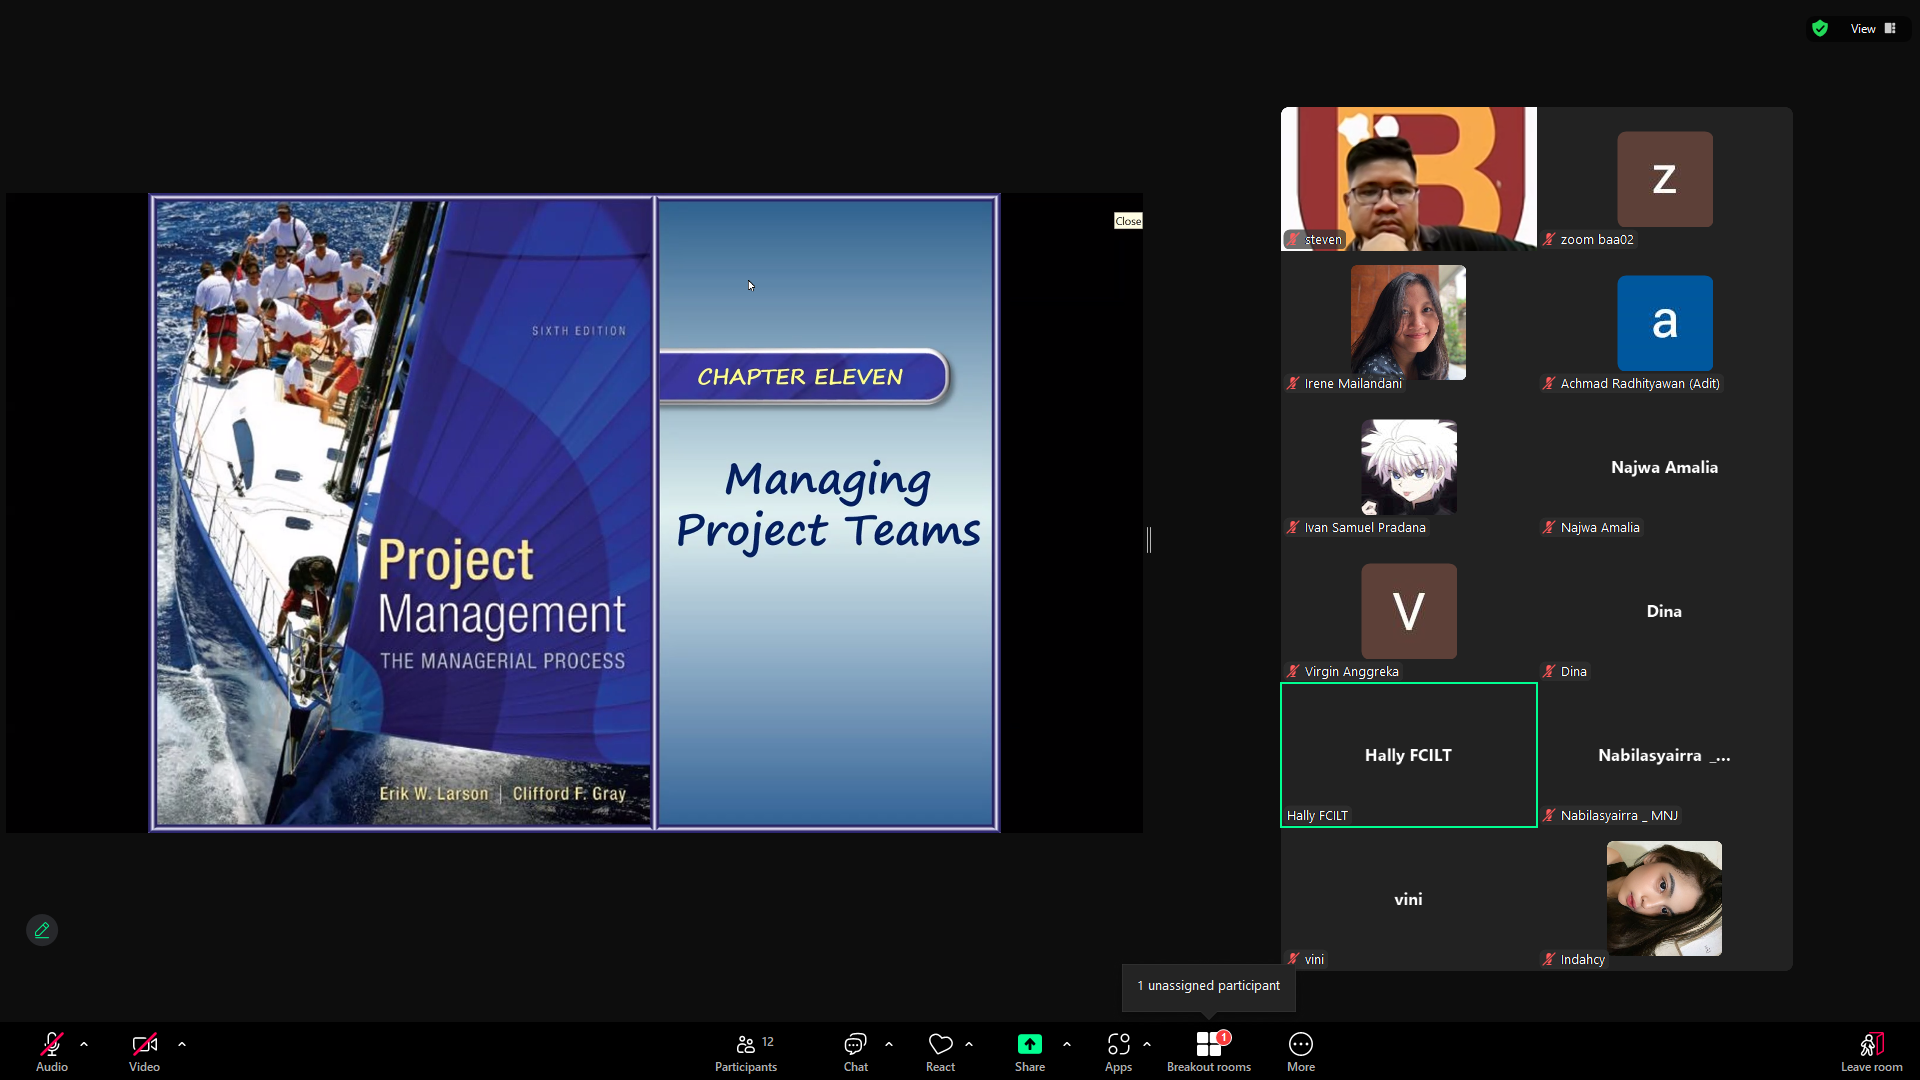Select Achmad Radhityawan (Adit) avatar
Image resolution: width=1920 pixels, height=1080 pixels.
(1665, 324)
